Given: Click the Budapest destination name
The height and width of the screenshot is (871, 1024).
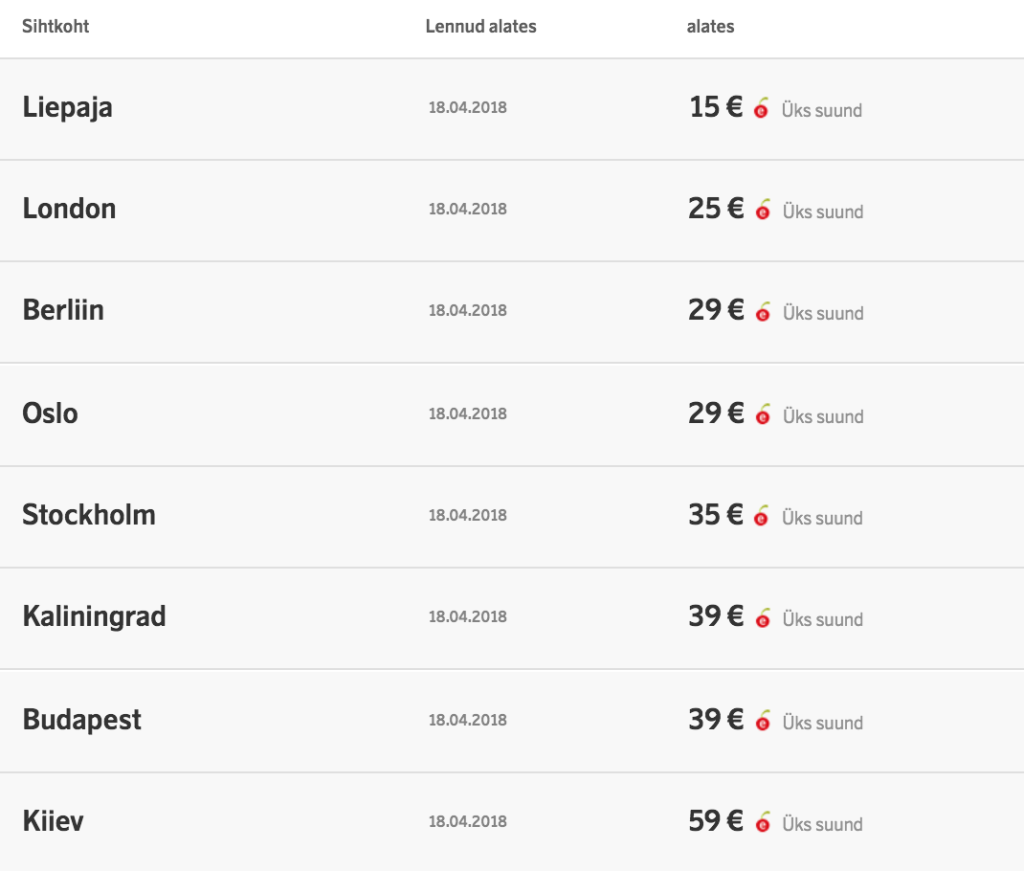Looking at the screenshot, I should pos(82,720).
